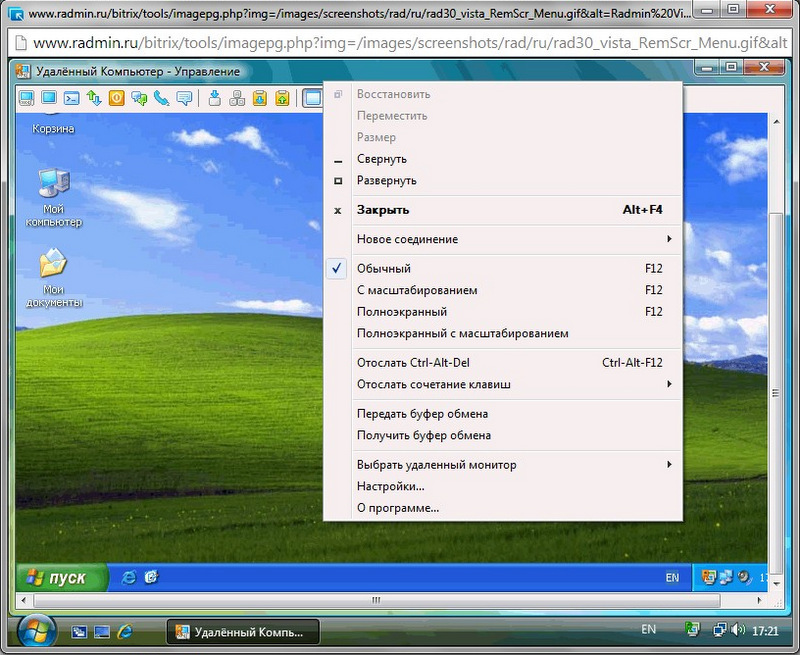Click EN language indicator in Vista taskbar
This screenshot has width=800, height=655.
click(648, 629)
